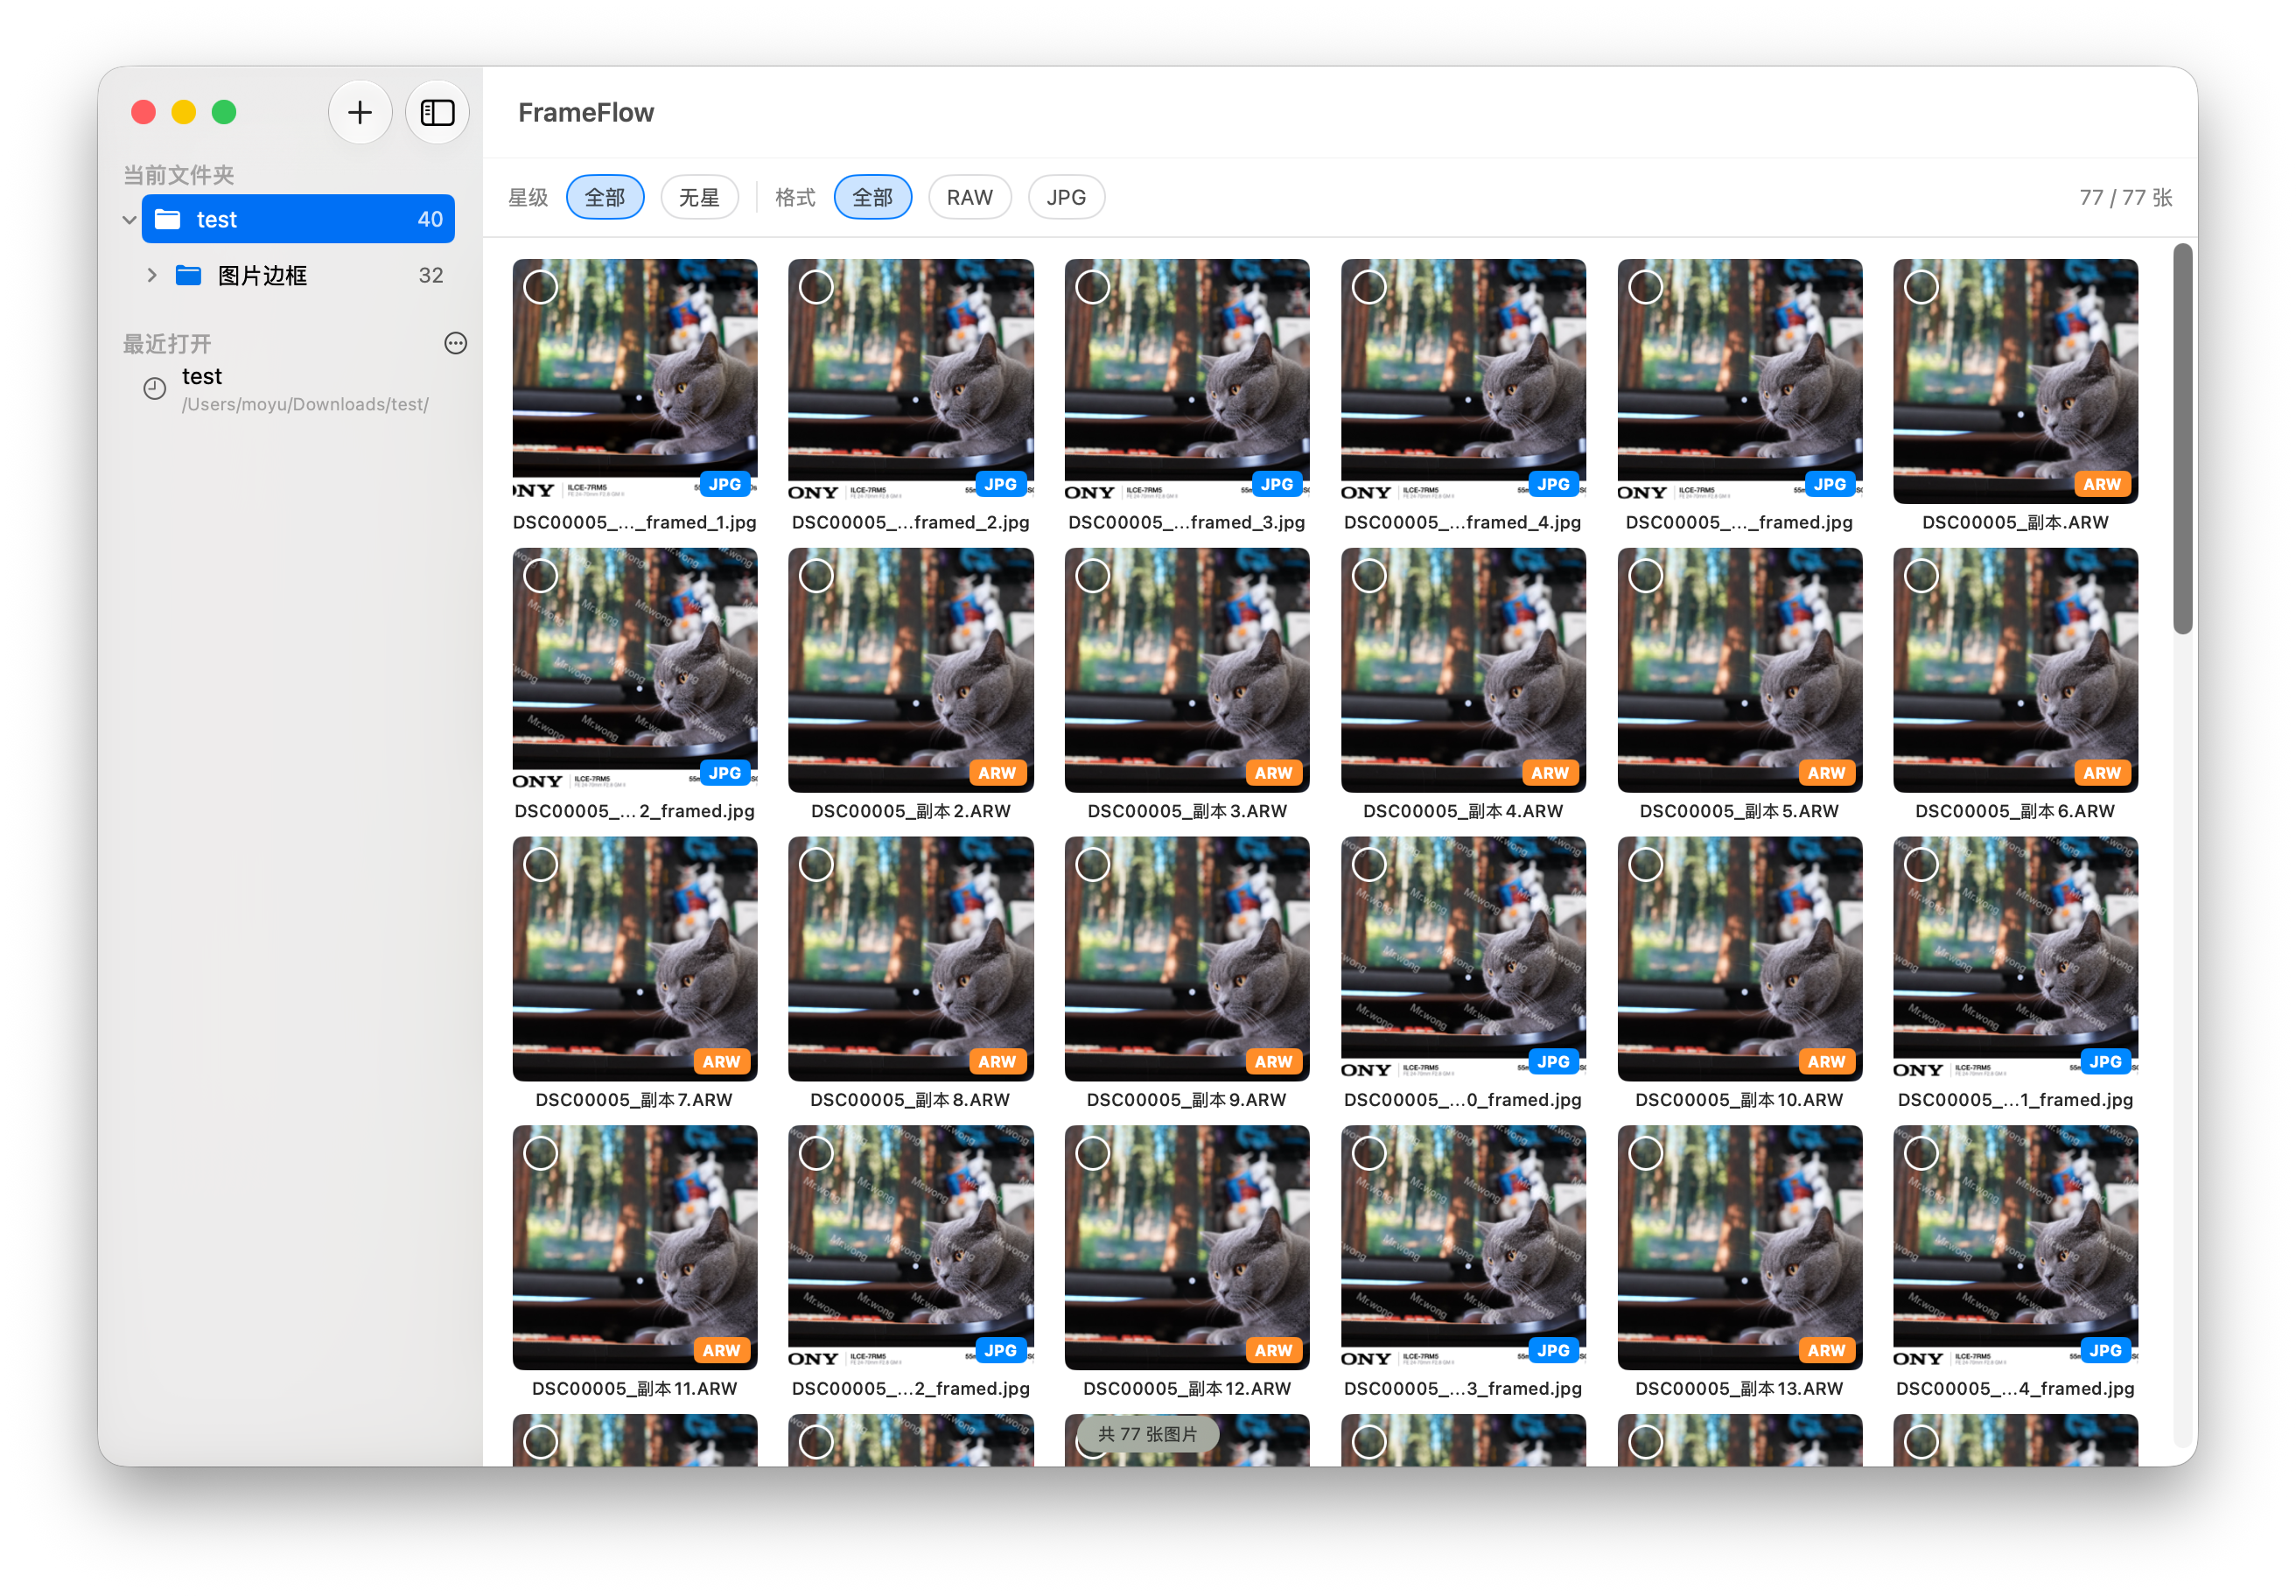Open thumbnail DSC00005_…1_framed.jpg

tap(2015, 958)
